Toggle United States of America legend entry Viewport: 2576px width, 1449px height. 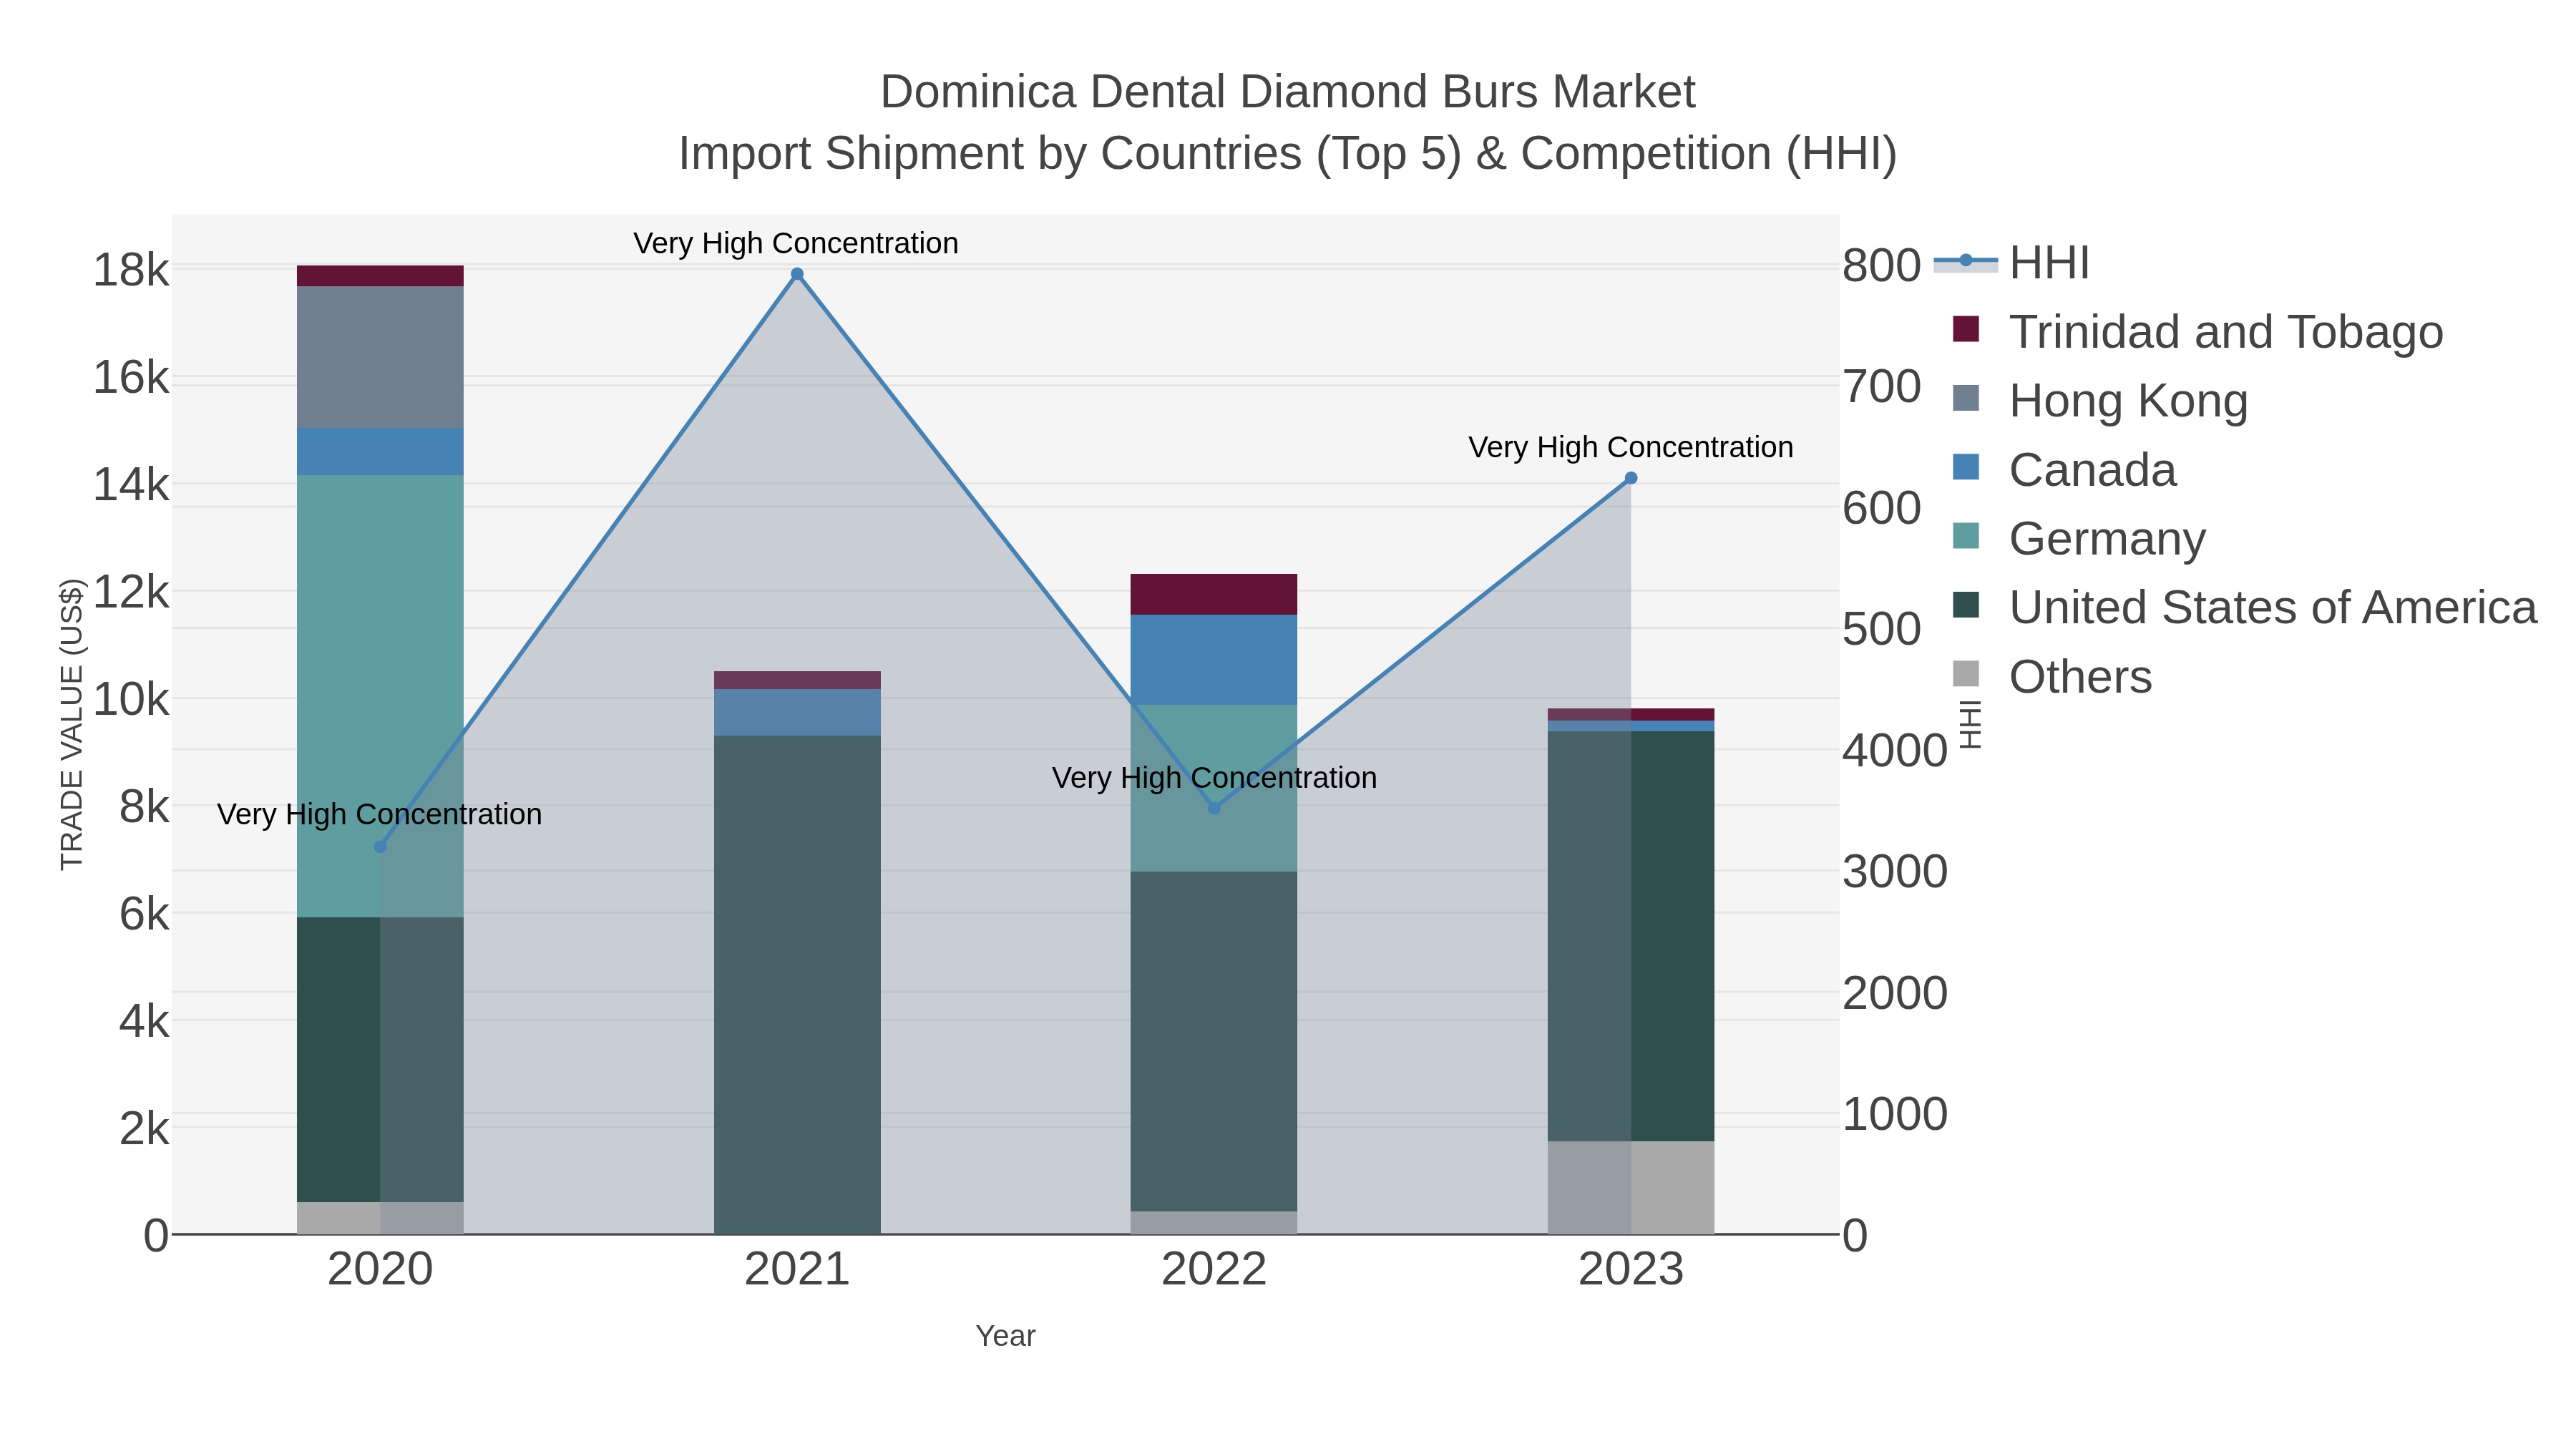[x=2244, y=608]
